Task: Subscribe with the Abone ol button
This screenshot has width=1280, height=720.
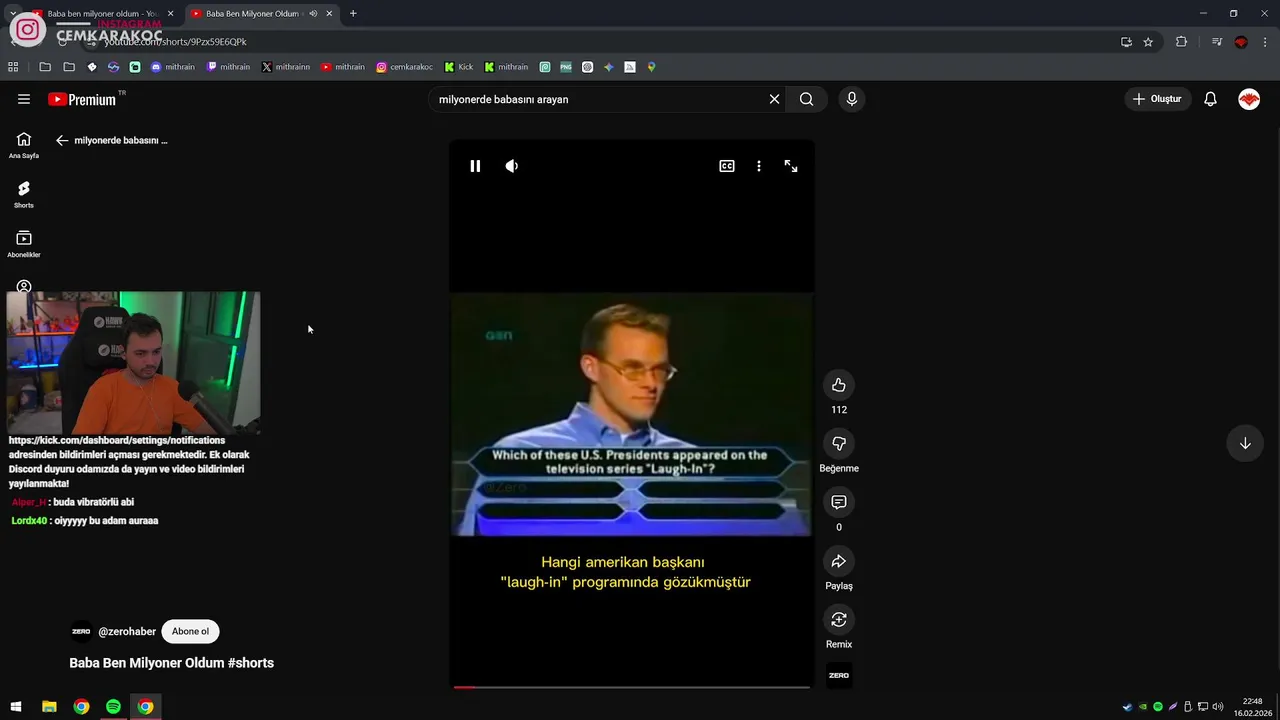Action: click(190, 631)
